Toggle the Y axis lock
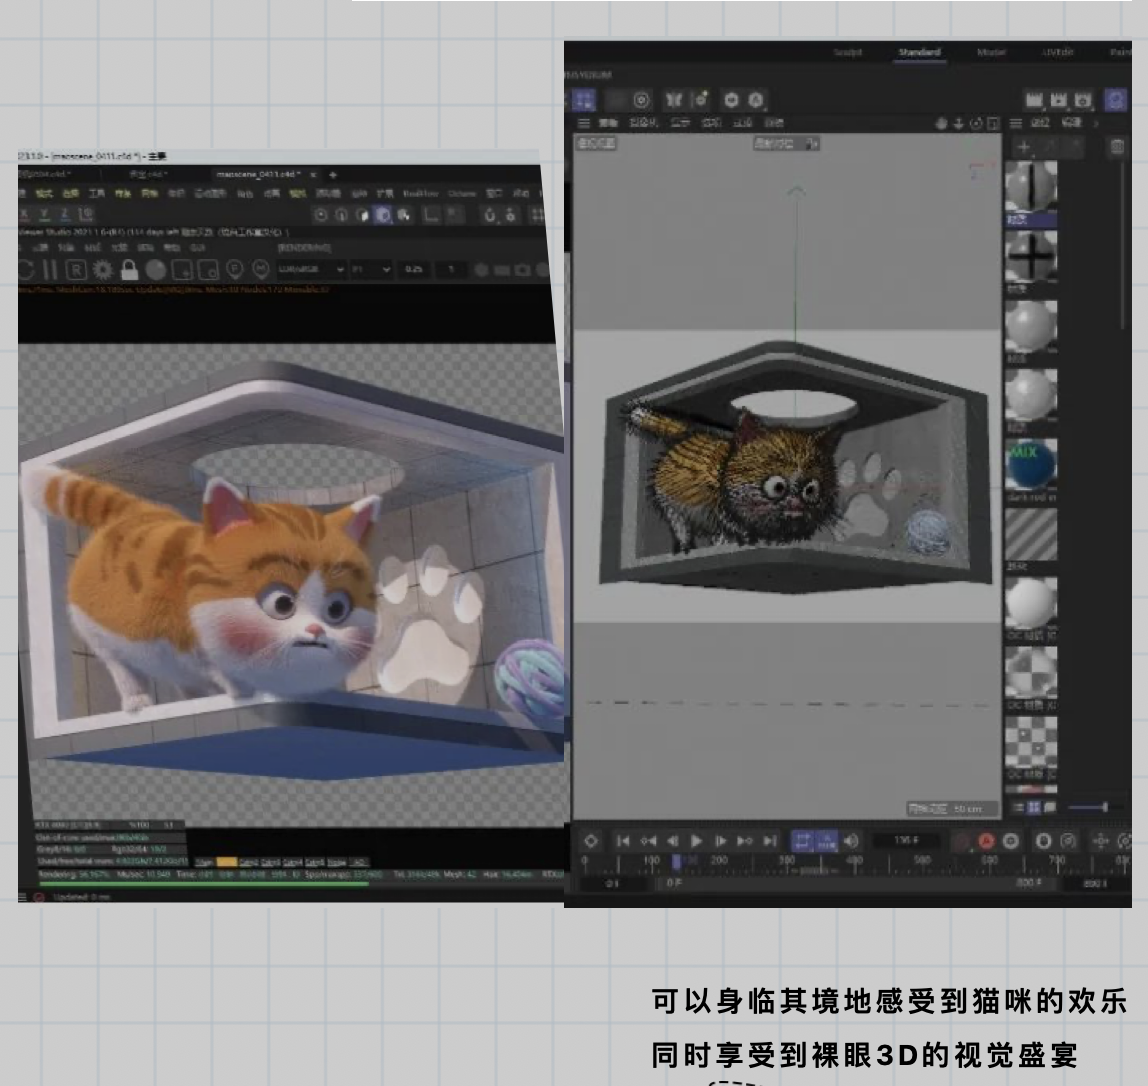1148x1086 pixels. 44,214
